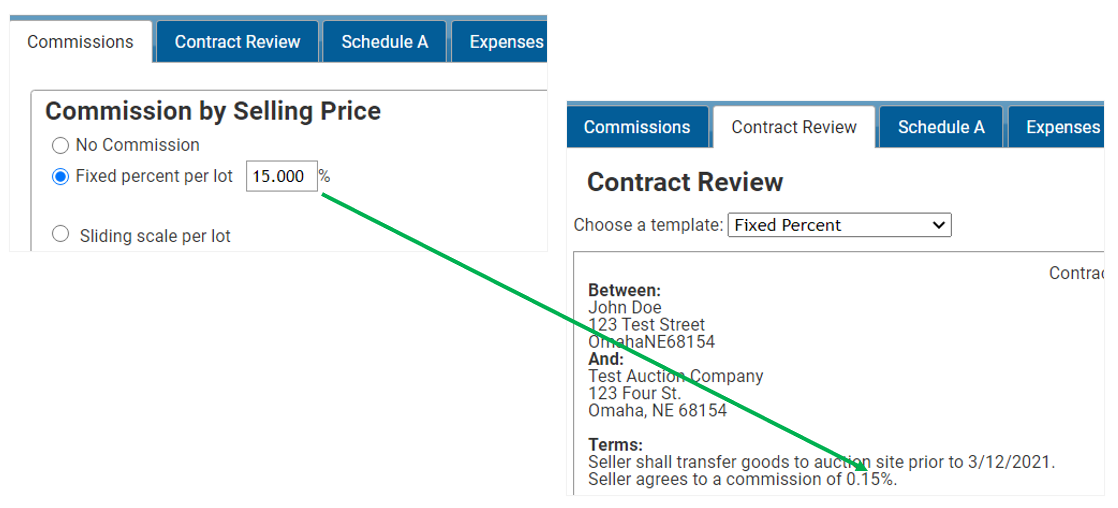Click the John Doe seller name

click(625, 308)
